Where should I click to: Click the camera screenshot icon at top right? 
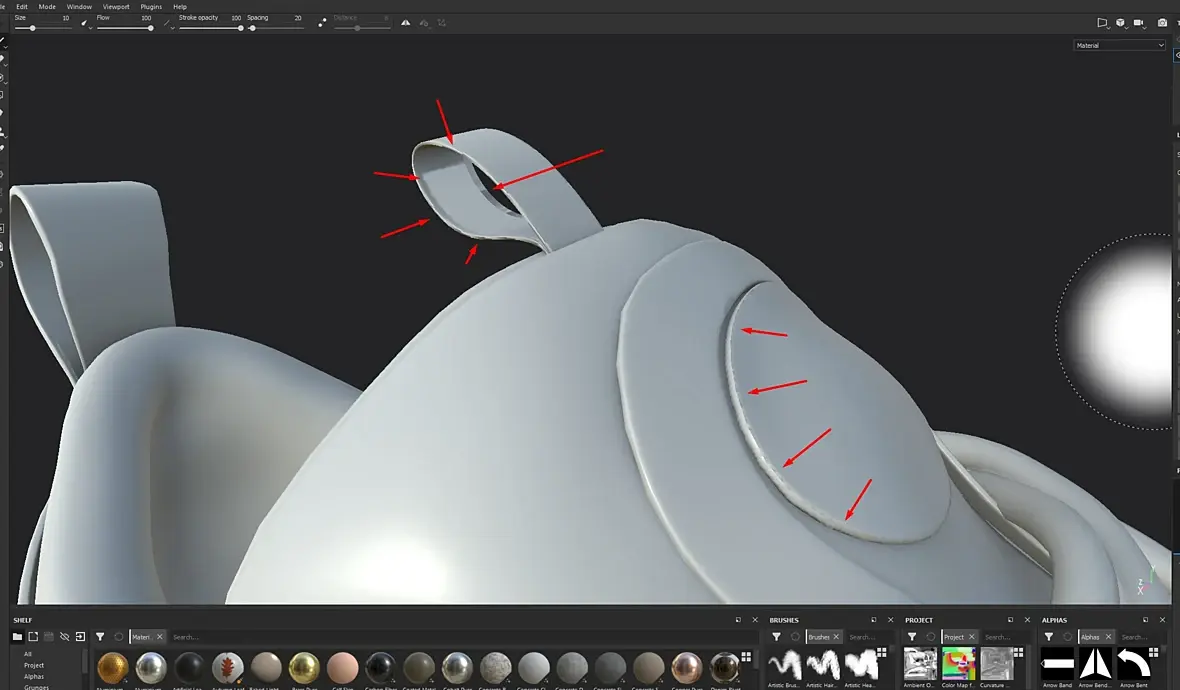pos(1162,23)
